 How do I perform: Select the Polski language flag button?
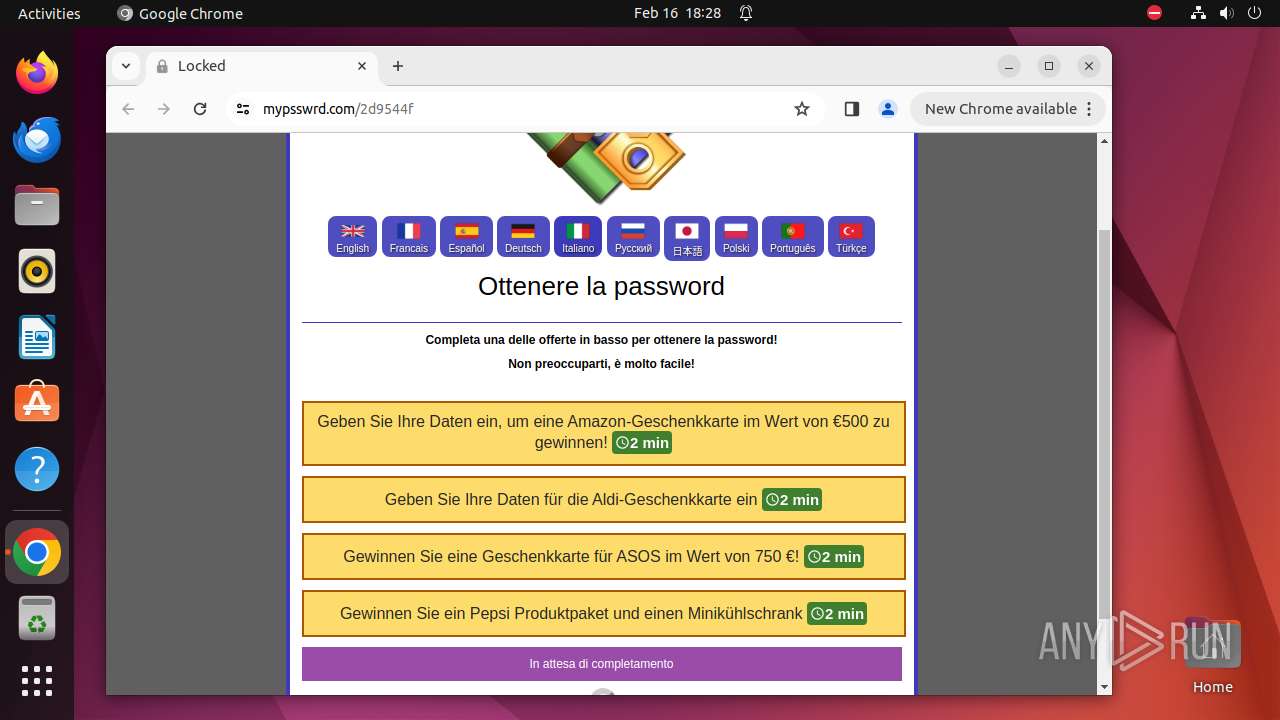[736, 237]
